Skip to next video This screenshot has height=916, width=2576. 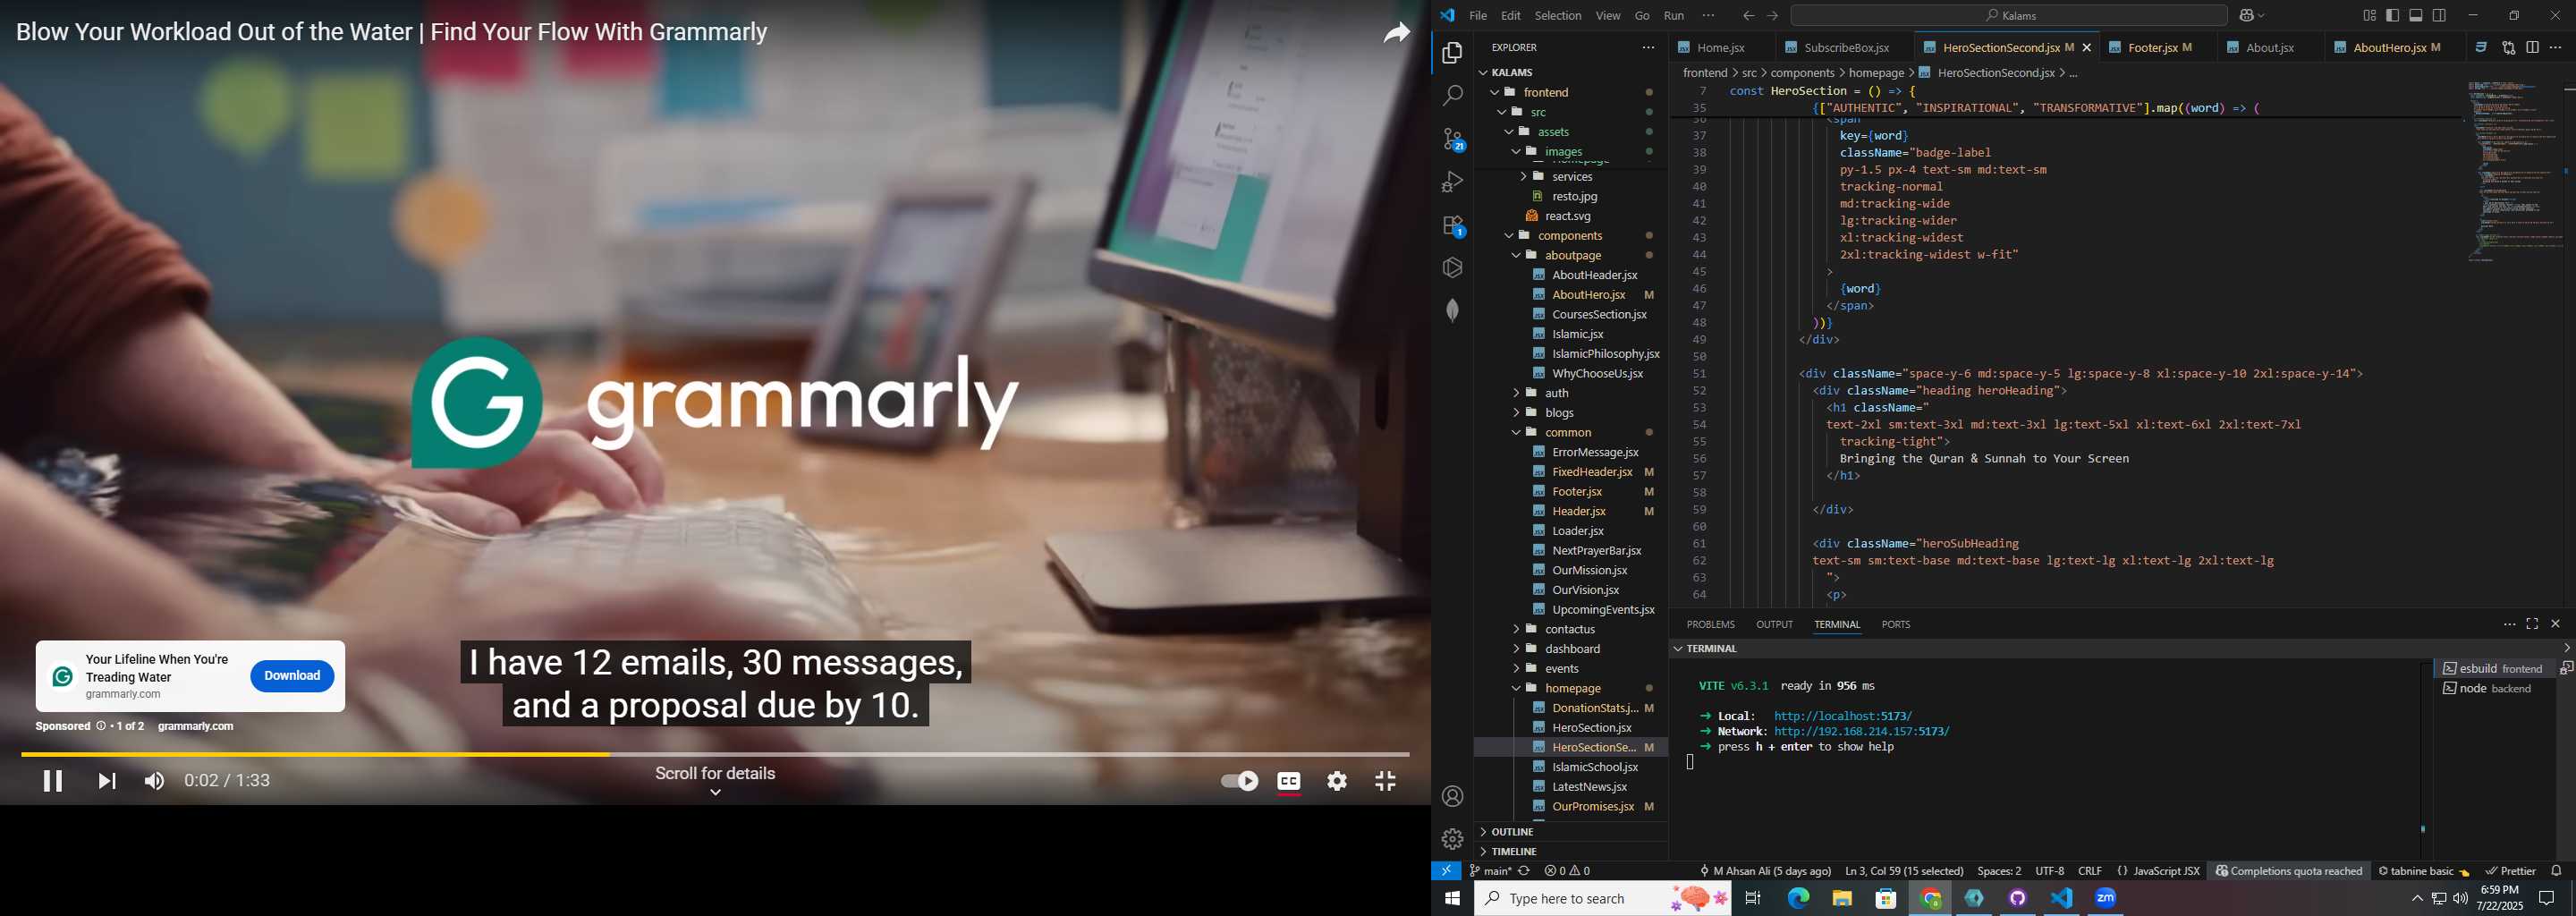point(106,782)
